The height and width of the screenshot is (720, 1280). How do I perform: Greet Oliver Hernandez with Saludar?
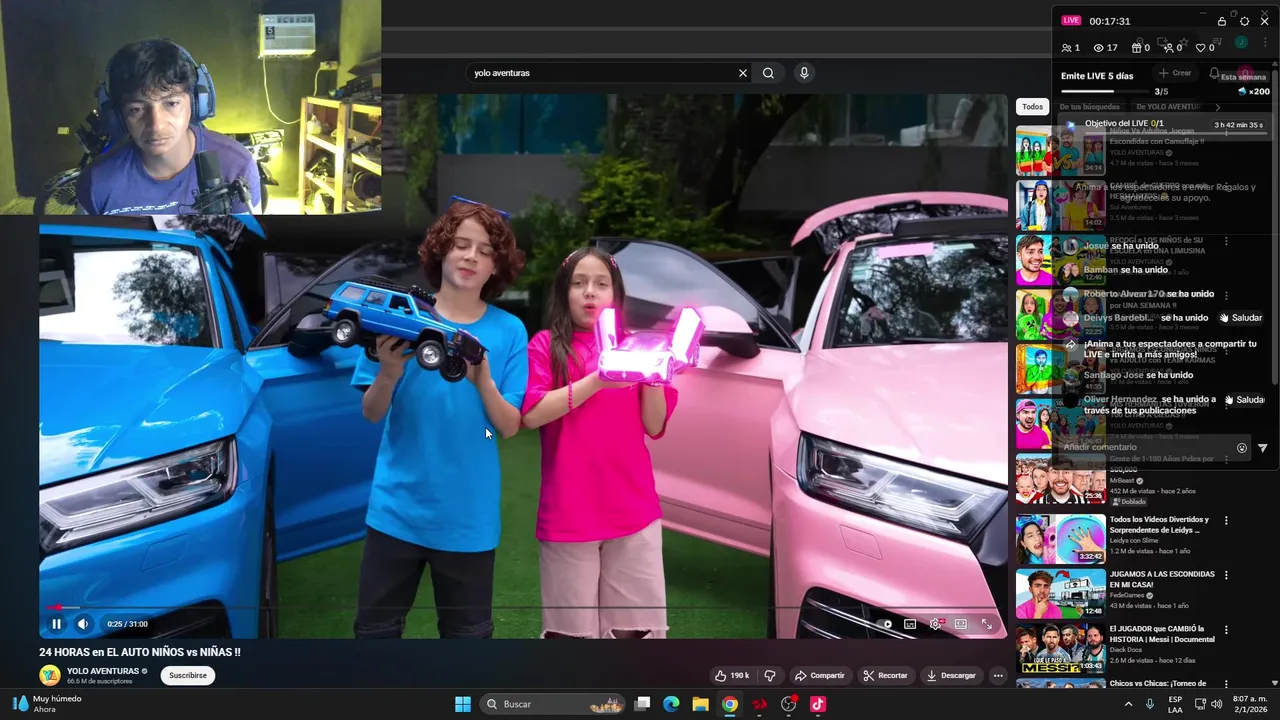(x=1246, y=400)
